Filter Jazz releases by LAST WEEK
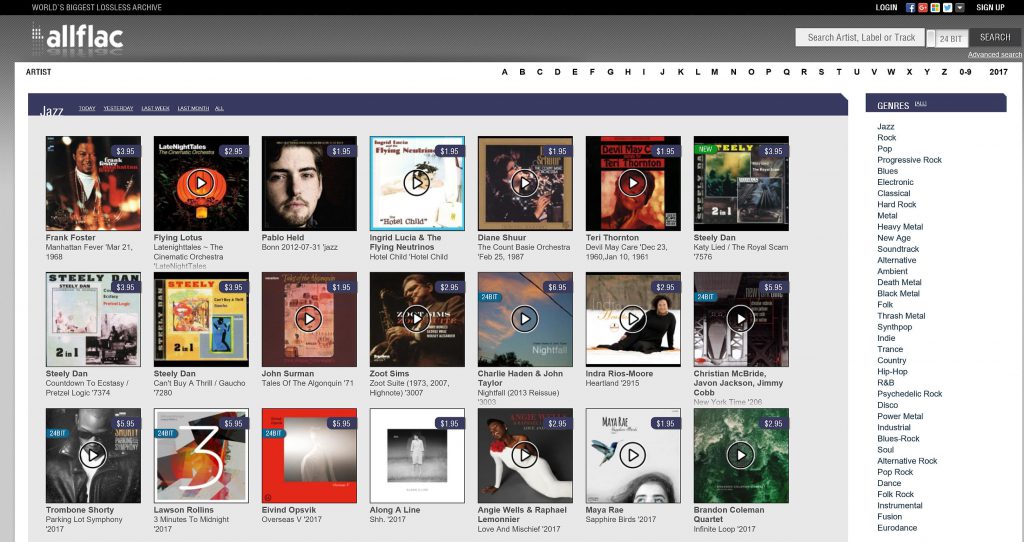 (x=155, y=108)
